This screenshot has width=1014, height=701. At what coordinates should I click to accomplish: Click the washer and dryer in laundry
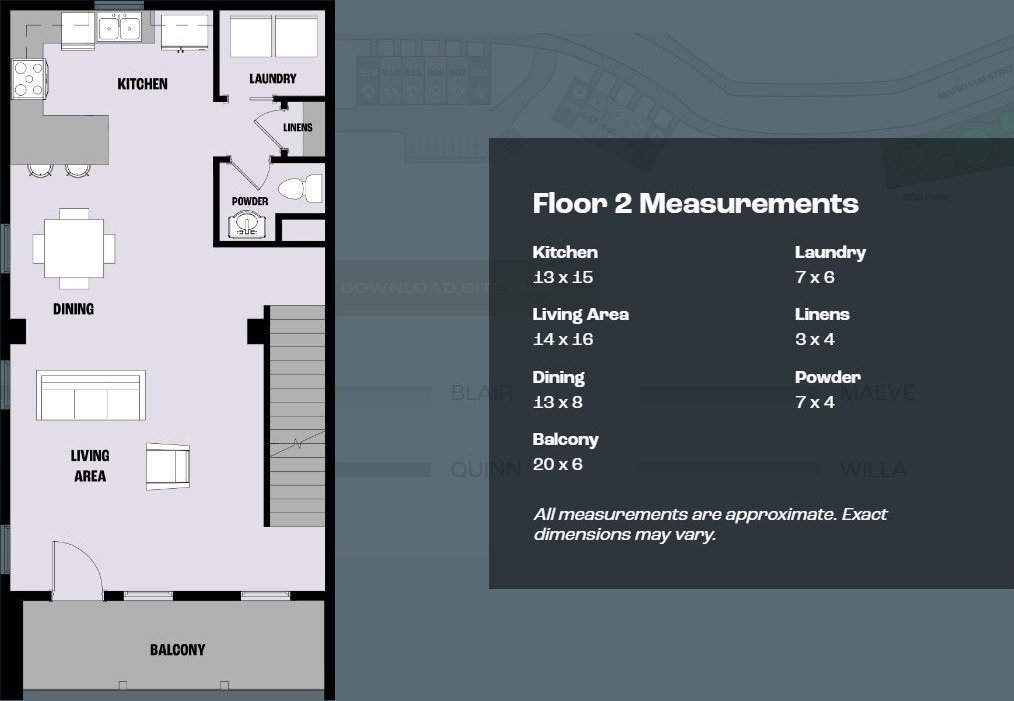click(274, 37)
